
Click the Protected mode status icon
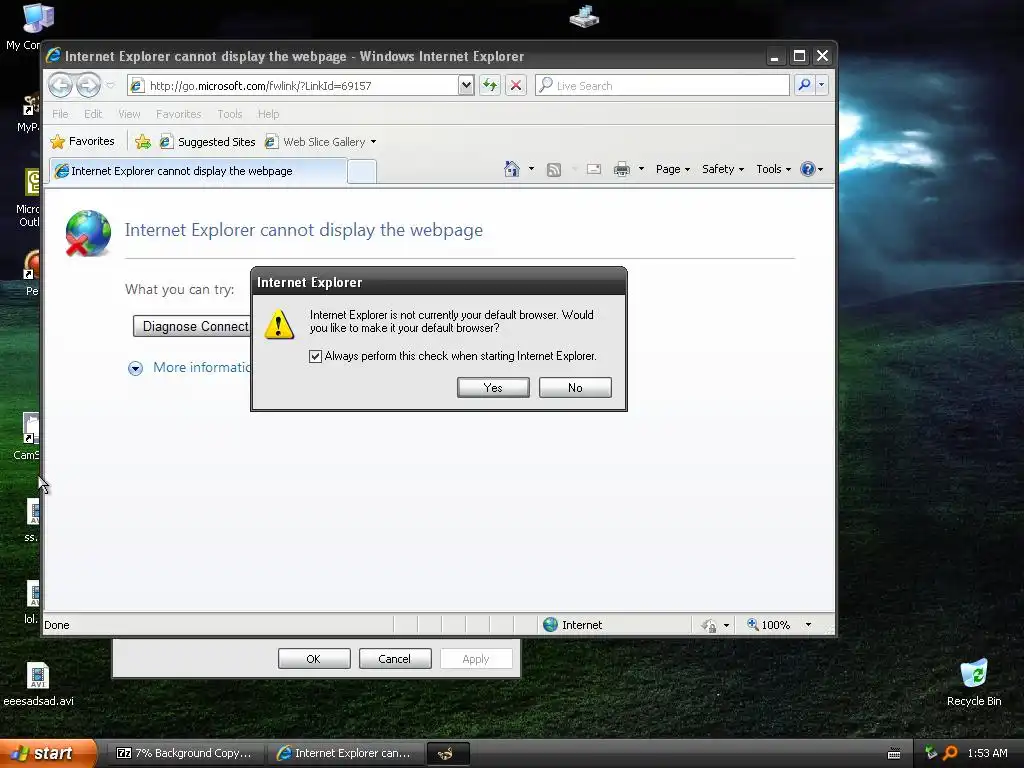tap(709, 626)
